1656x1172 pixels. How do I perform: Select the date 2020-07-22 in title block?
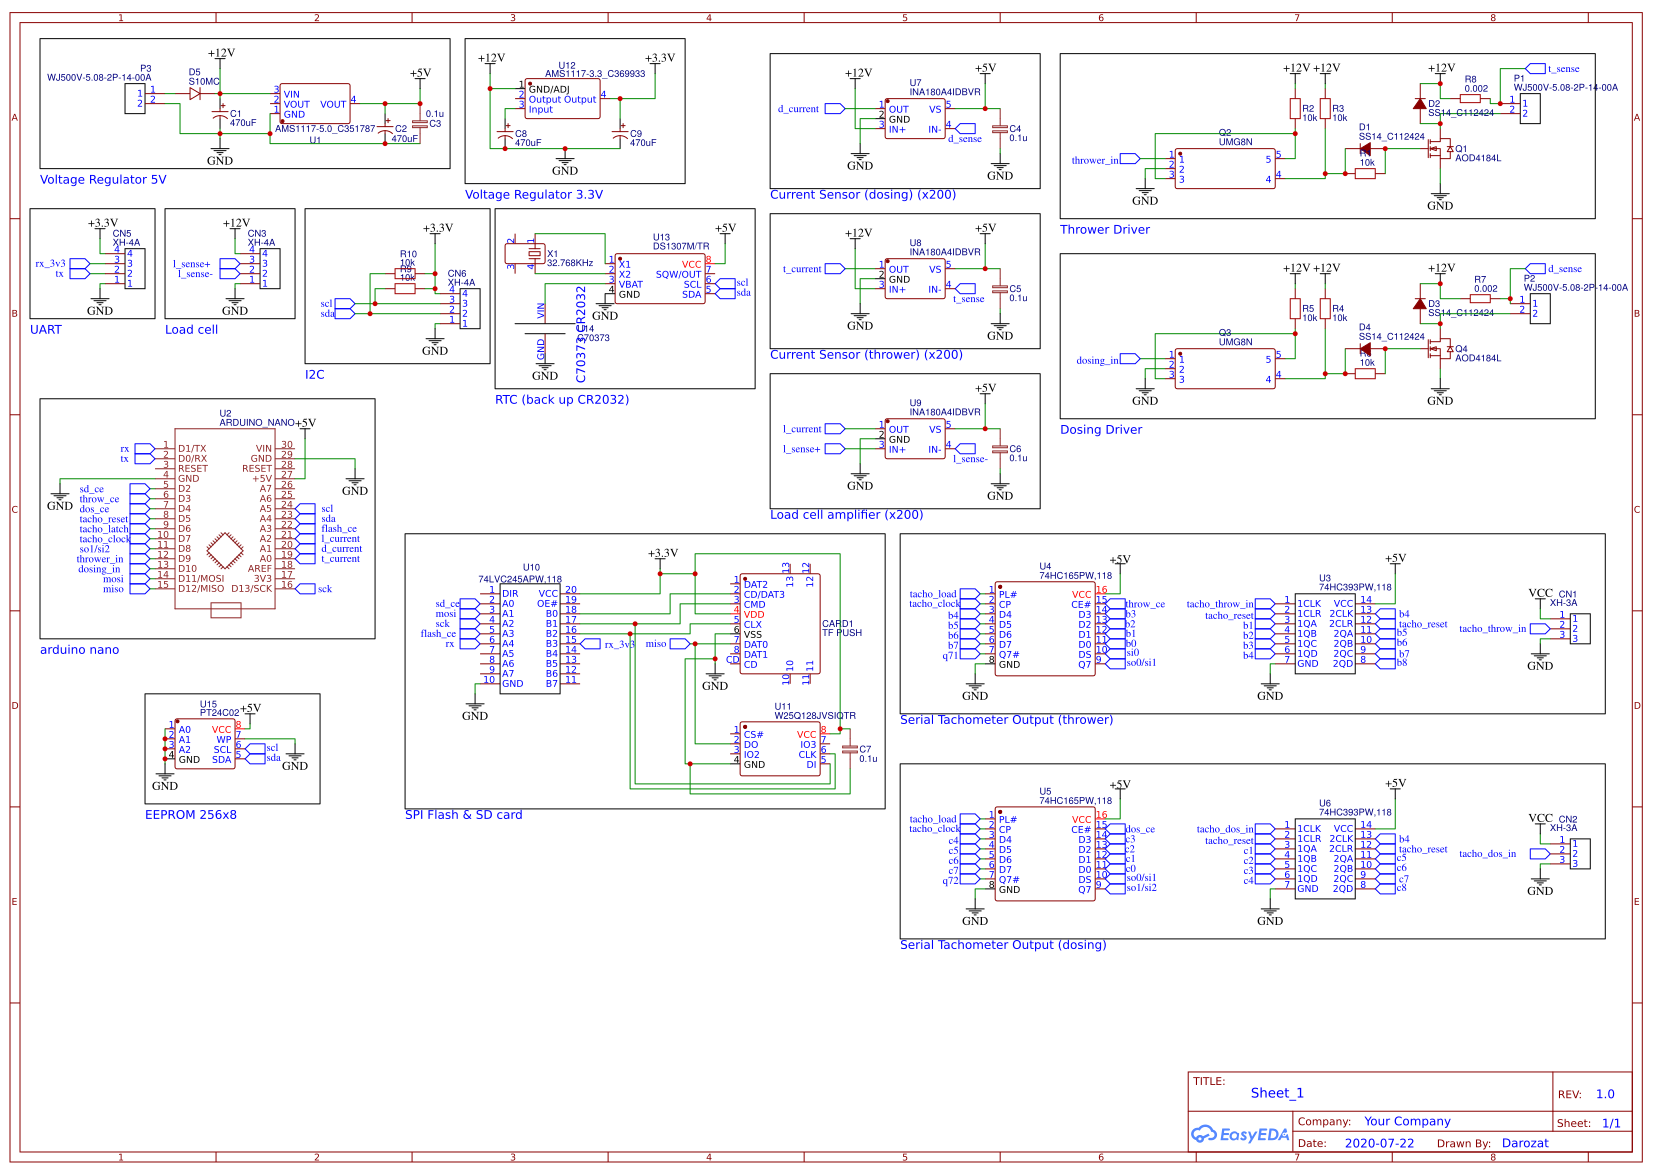pos(1382,1143)
